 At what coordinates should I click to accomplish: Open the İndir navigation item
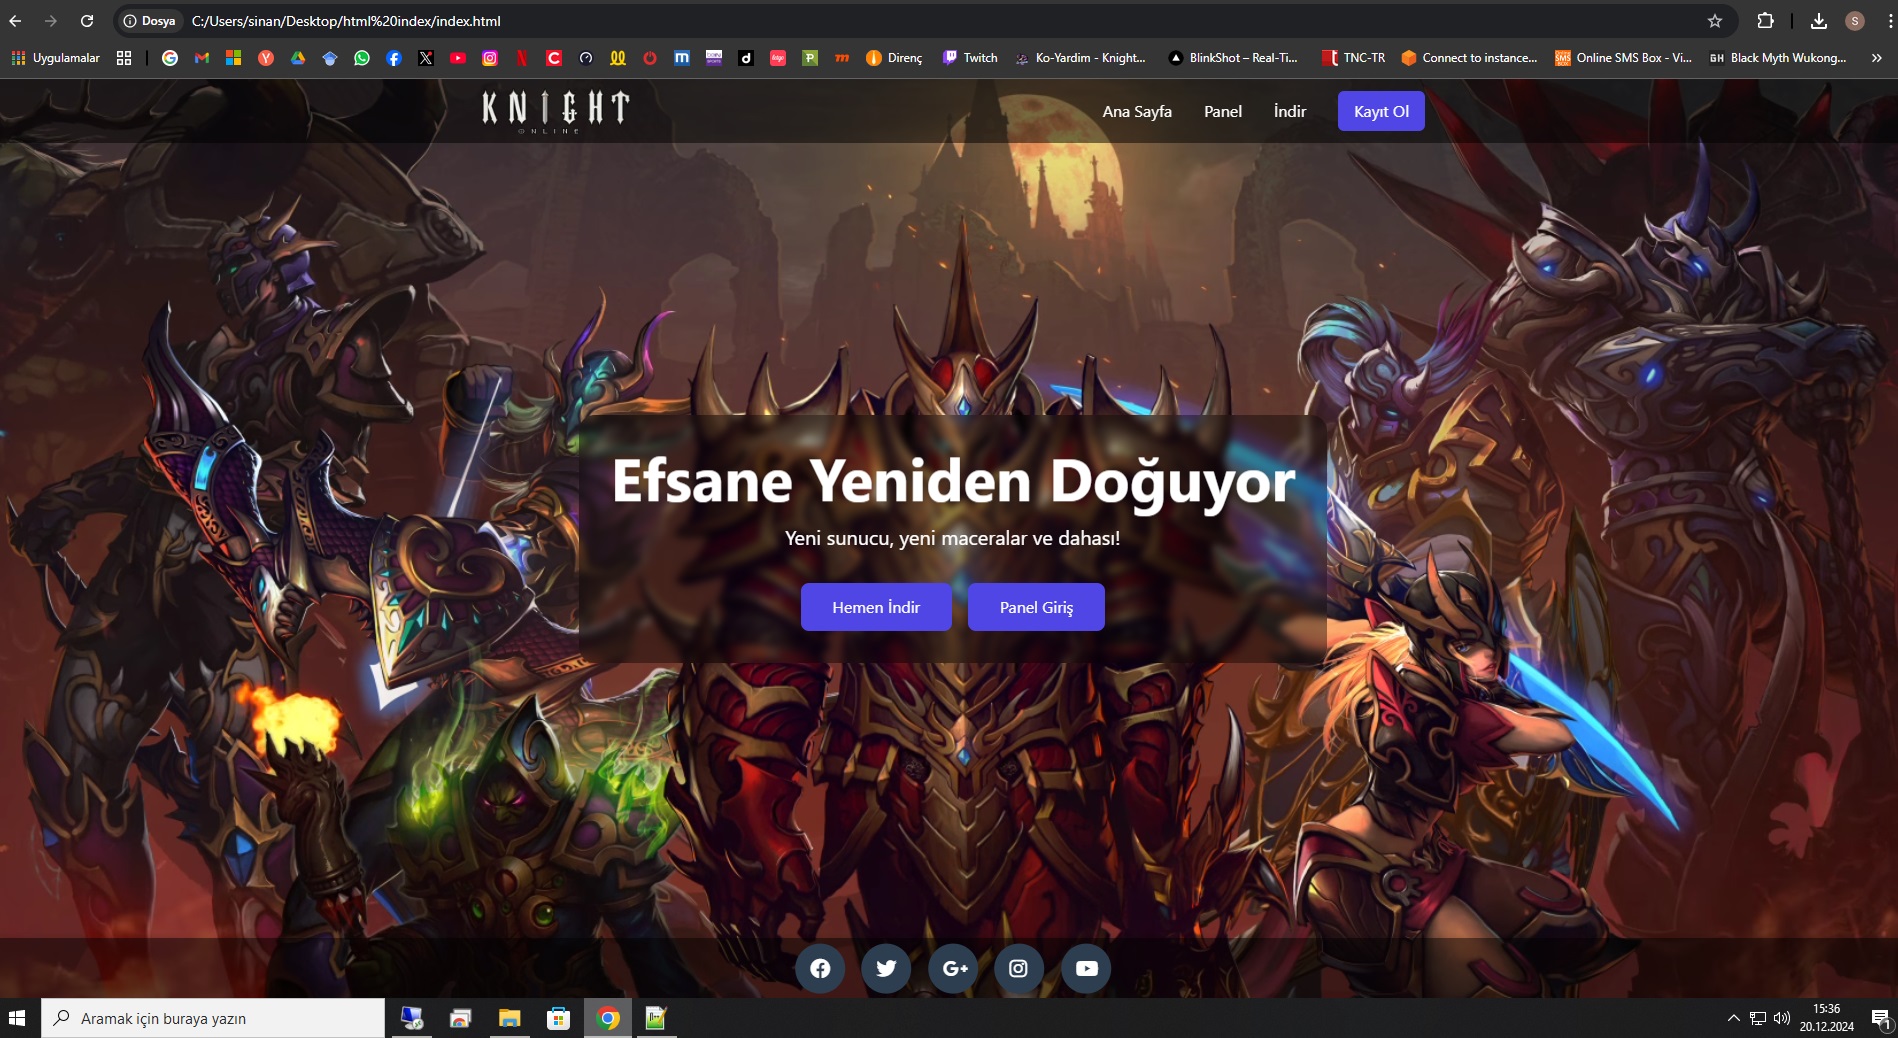(x=1290, y=111)
